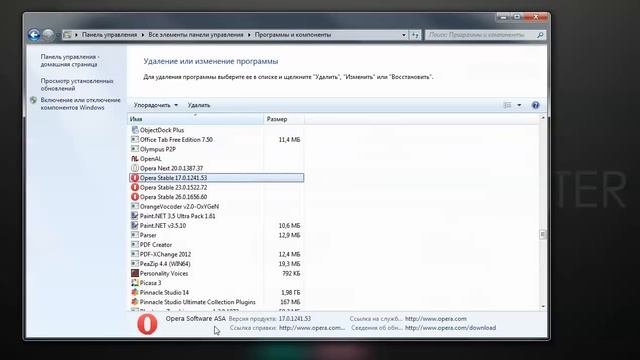Click Opera Software ASA publisher text

click(196, 318)
